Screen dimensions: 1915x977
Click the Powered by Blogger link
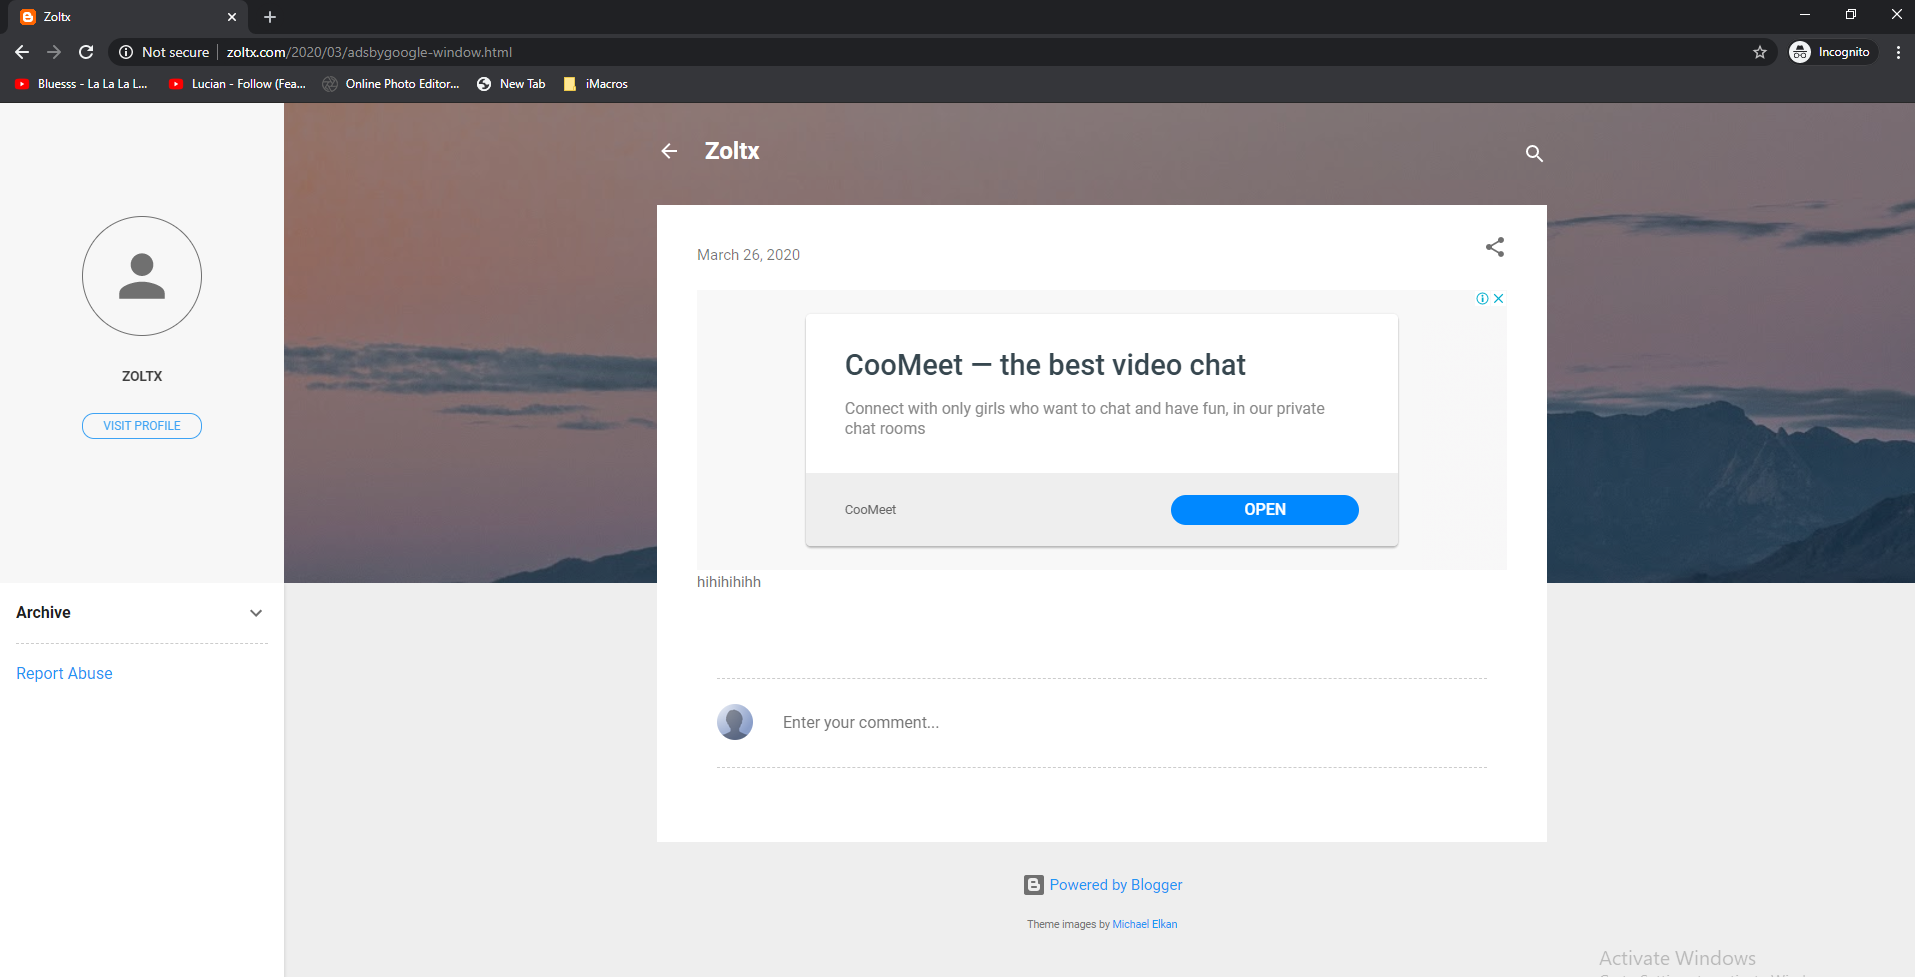(1116, 885)
